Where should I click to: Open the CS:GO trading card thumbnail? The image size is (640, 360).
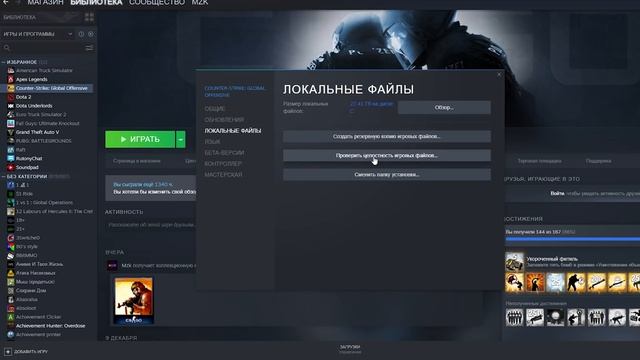coord(133,301)
